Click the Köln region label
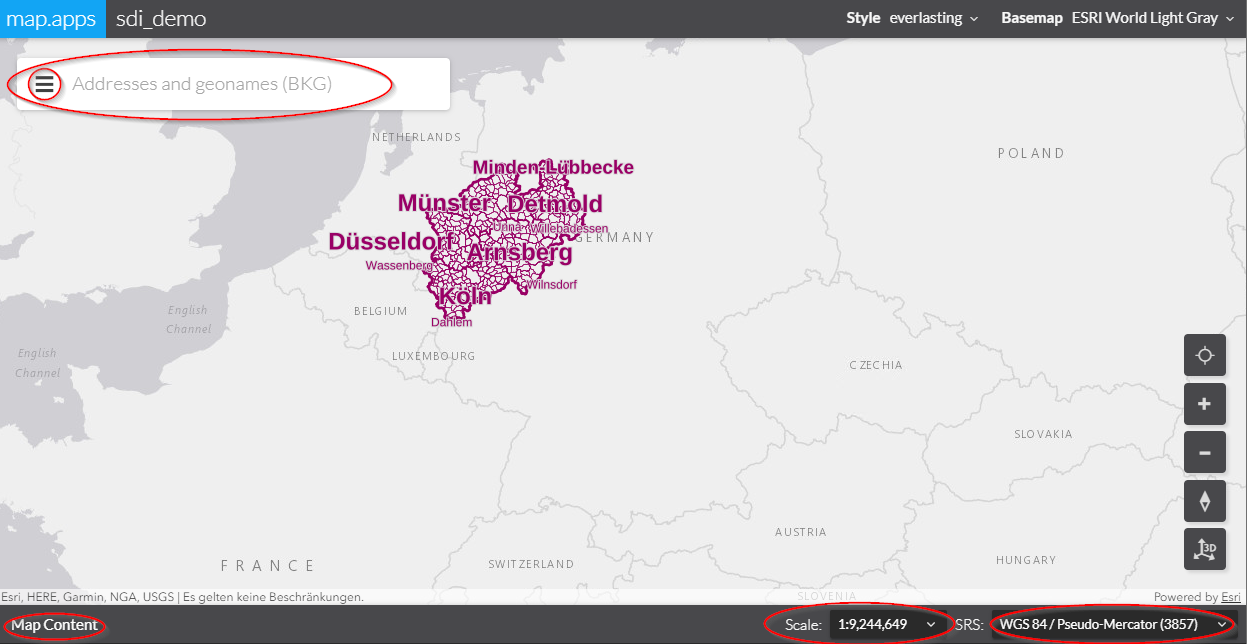The width and height of the screenshot is (1247, 644). click(465, 297)
